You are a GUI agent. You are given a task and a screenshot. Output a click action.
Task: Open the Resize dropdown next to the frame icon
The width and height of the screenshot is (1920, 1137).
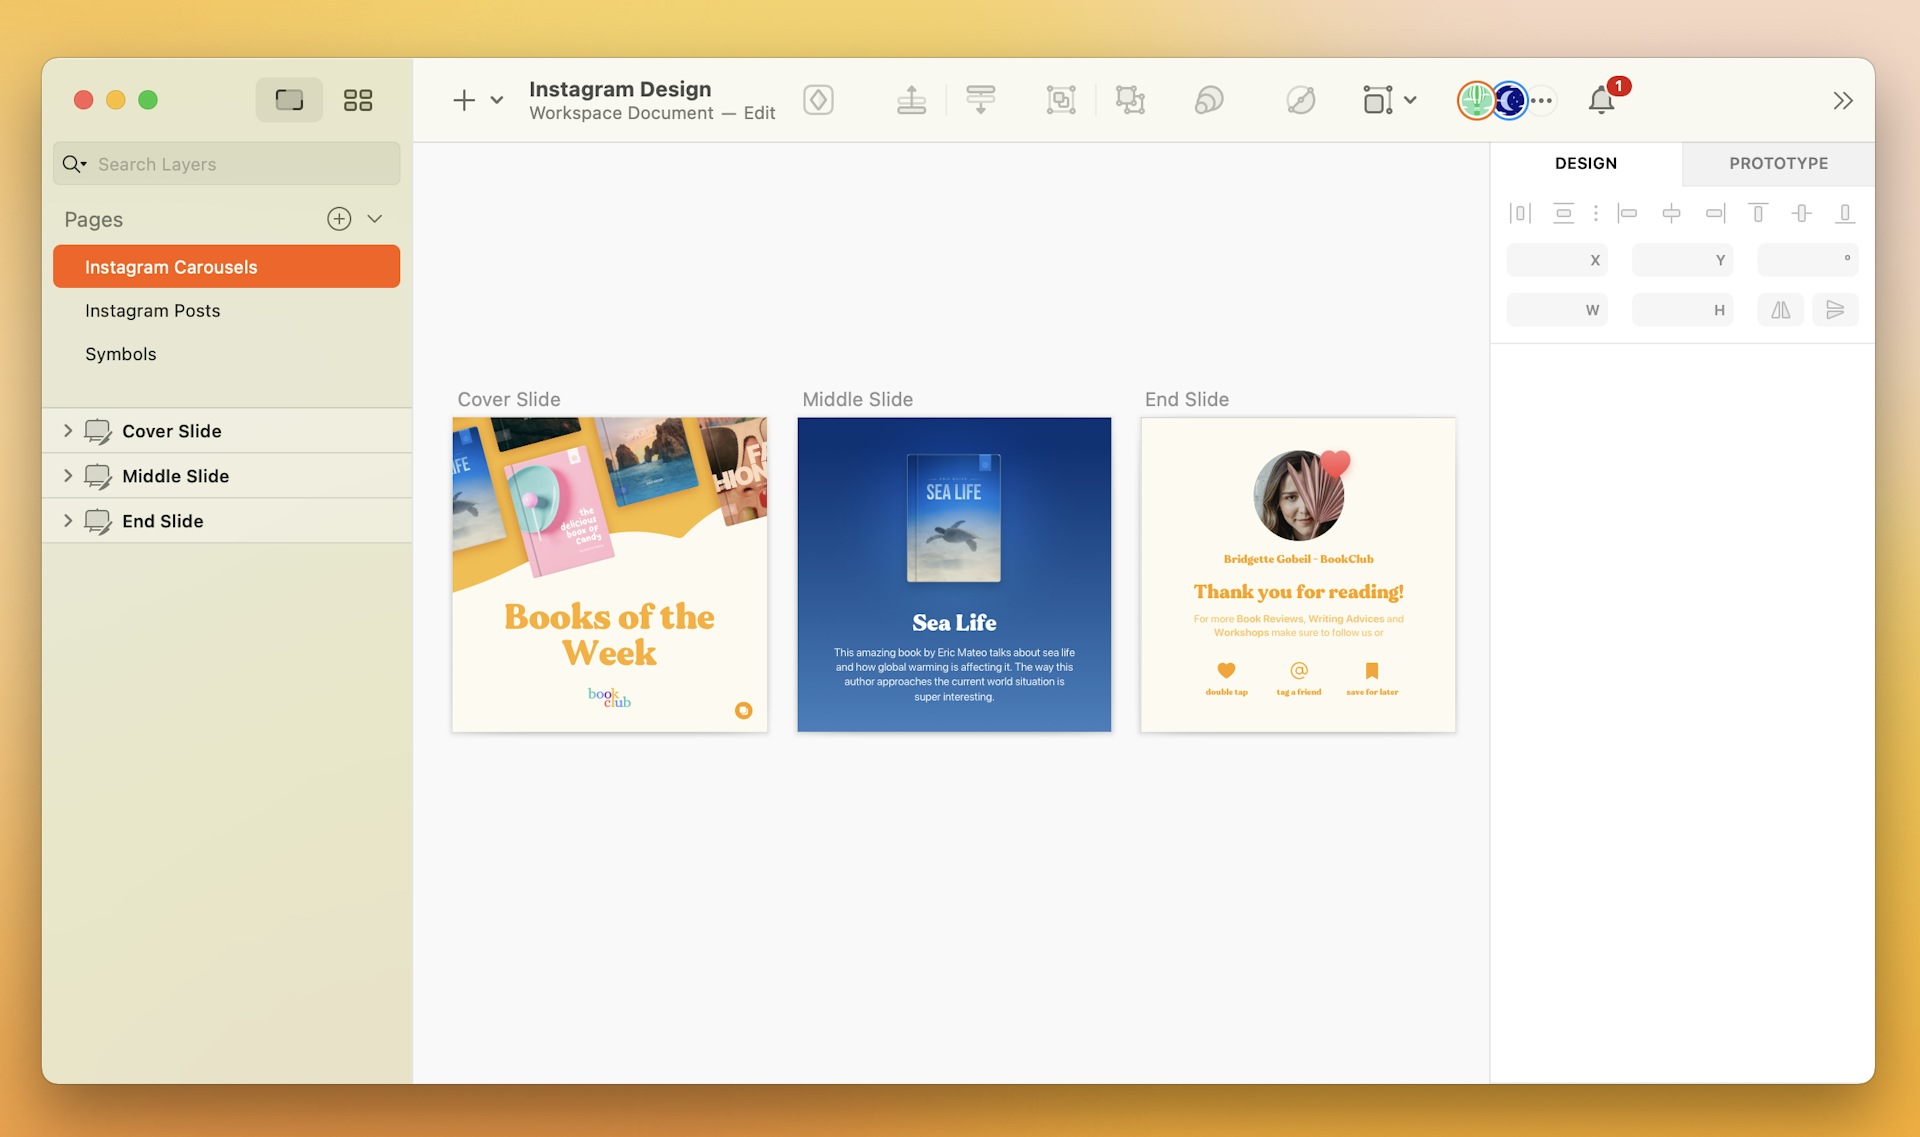1411,100
